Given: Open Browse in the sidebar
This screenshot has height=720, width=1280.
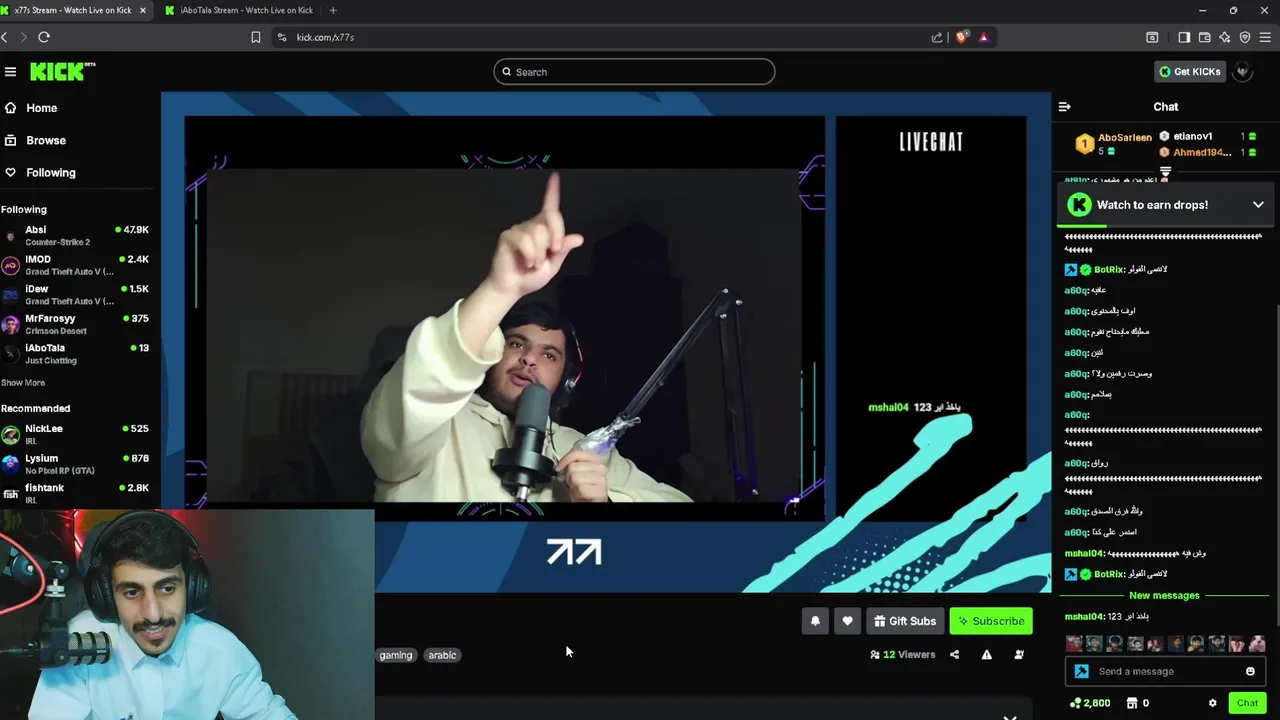Looking at the screenshot, I should [x=45, y=140].
